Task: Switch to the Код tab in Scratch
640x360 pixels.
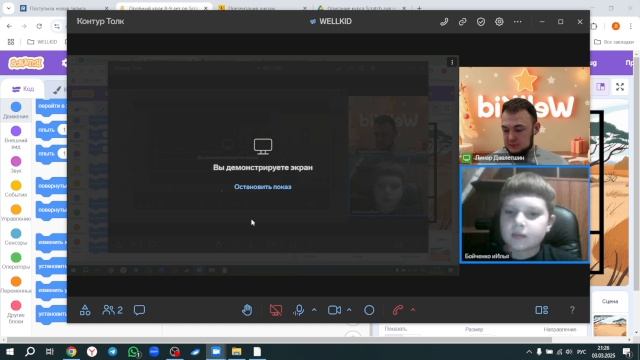Action: tap(23, 89)
